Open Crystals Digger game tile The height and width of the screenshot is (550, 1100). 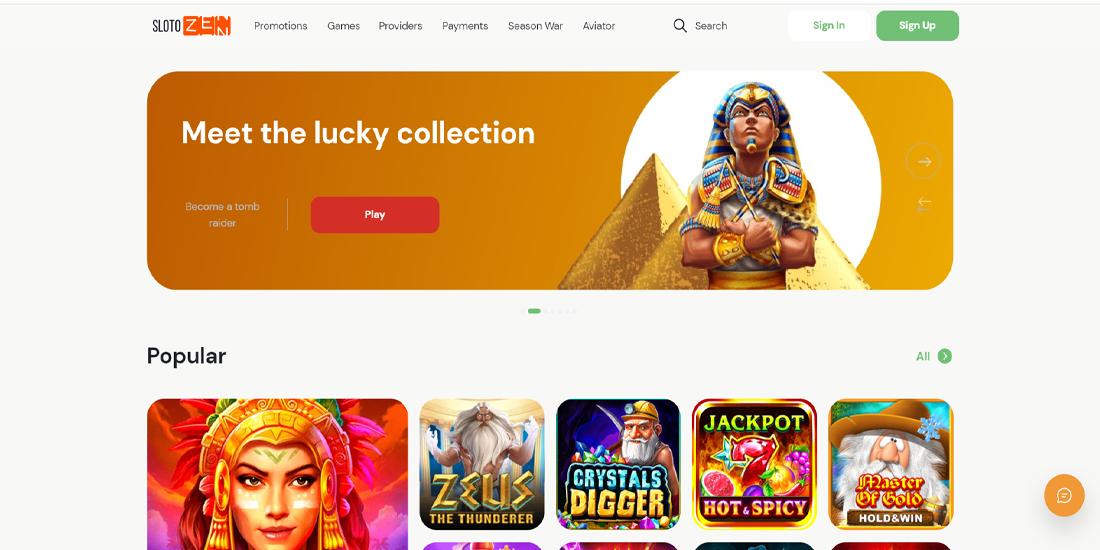(x=618, y=464)
